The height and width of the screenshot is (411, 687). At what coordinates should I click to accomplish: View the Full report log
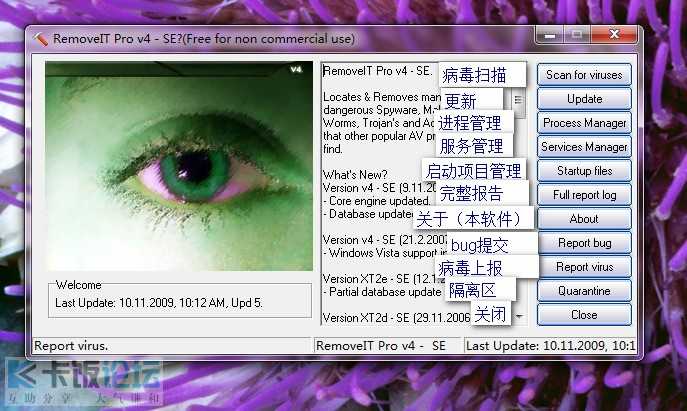[584, 195]
